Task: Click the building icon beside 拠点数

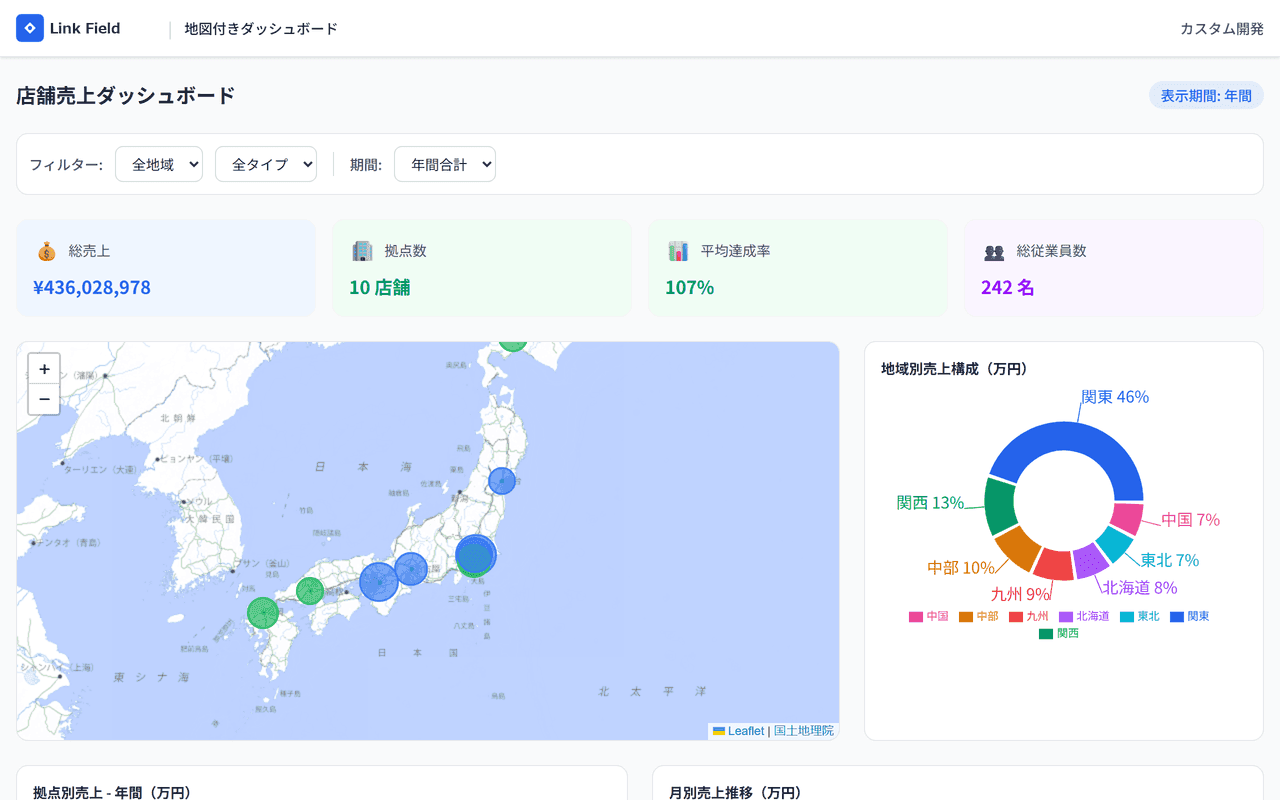Action: click(362, 251)
